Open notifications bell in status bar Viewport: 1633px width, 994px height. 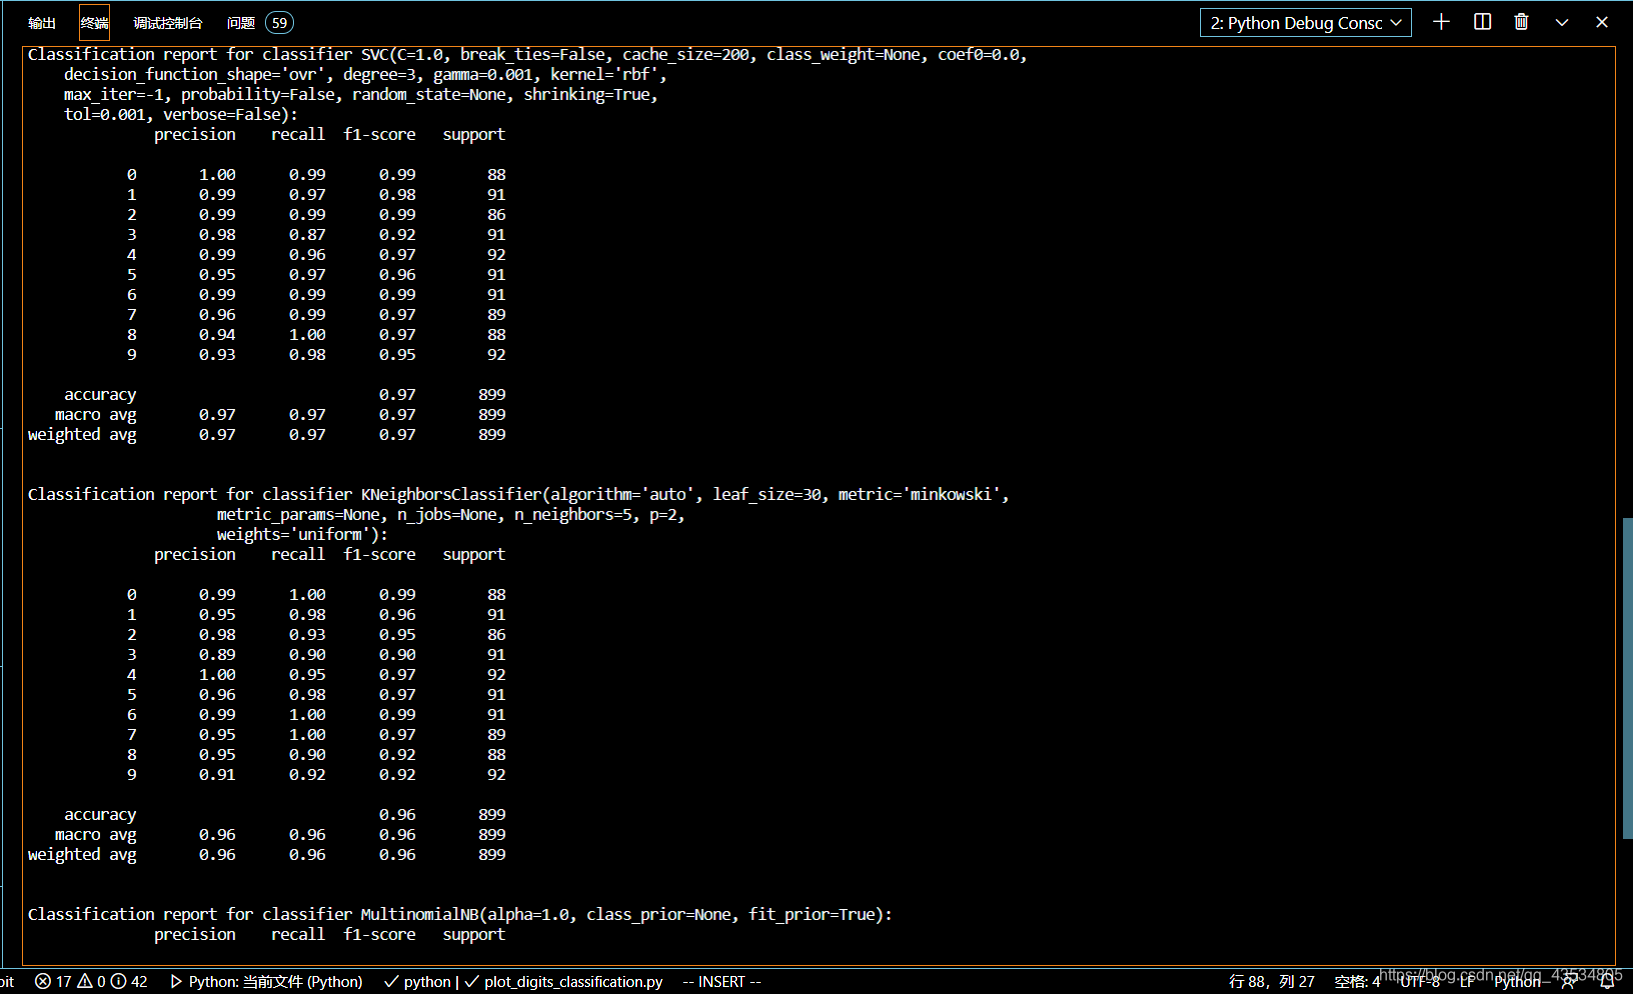pyautogui.click(x=1607, y=982)
